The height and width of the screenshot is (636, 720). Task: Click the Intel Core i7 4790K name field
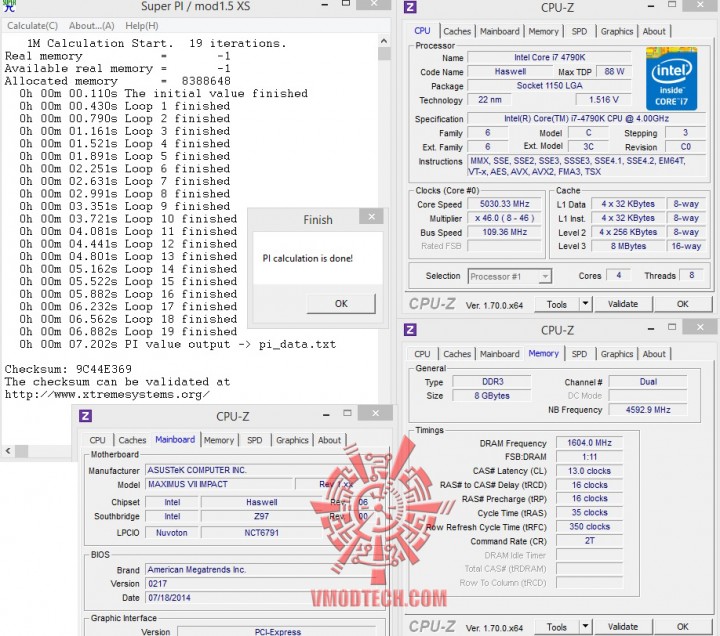point(549,57)
